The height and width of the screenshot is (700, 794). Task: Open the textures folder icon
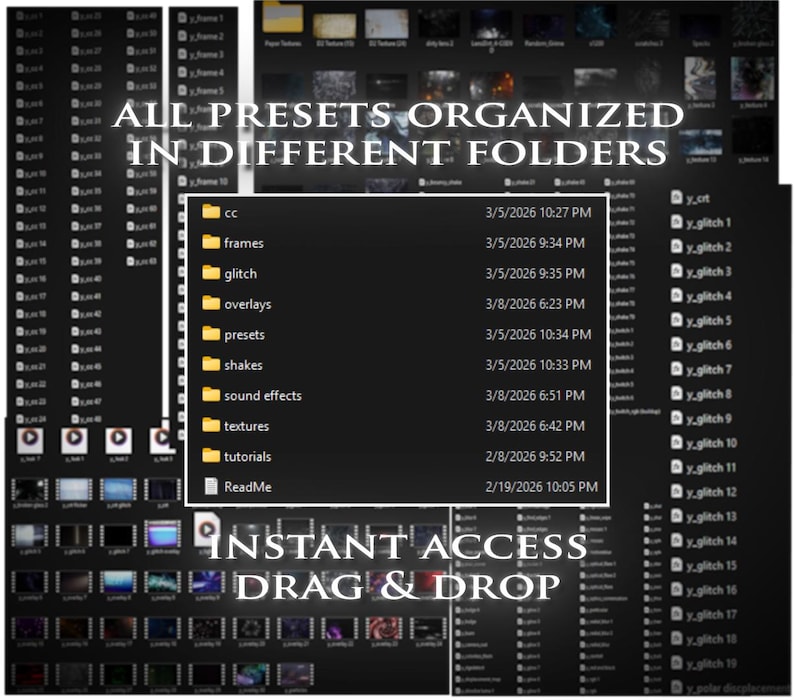[x=211, y=425]
